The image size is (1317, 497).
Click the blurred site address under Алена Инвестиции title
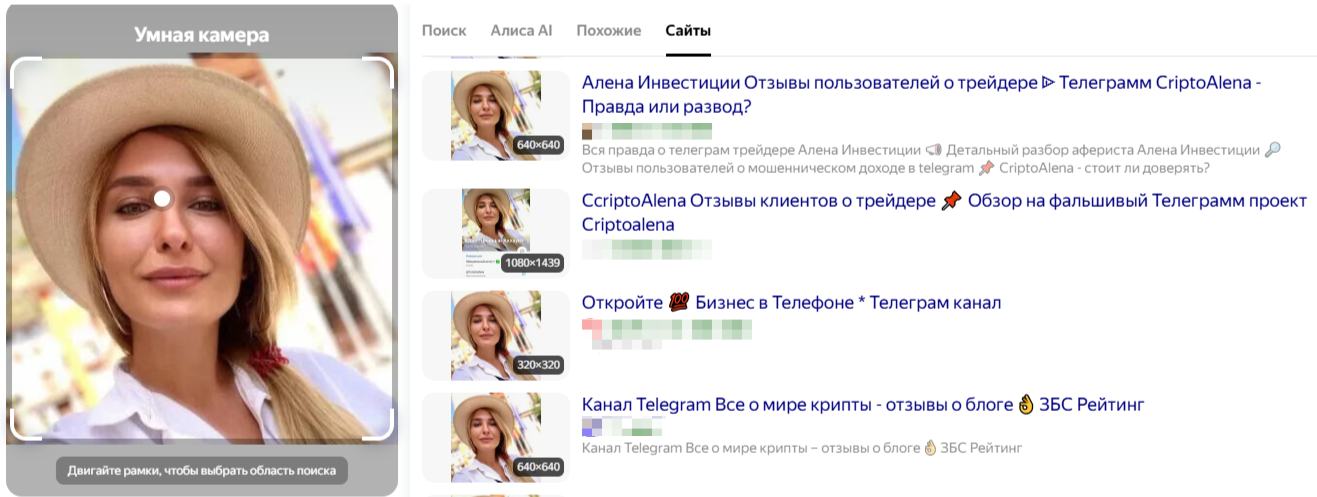click(647, 130)
